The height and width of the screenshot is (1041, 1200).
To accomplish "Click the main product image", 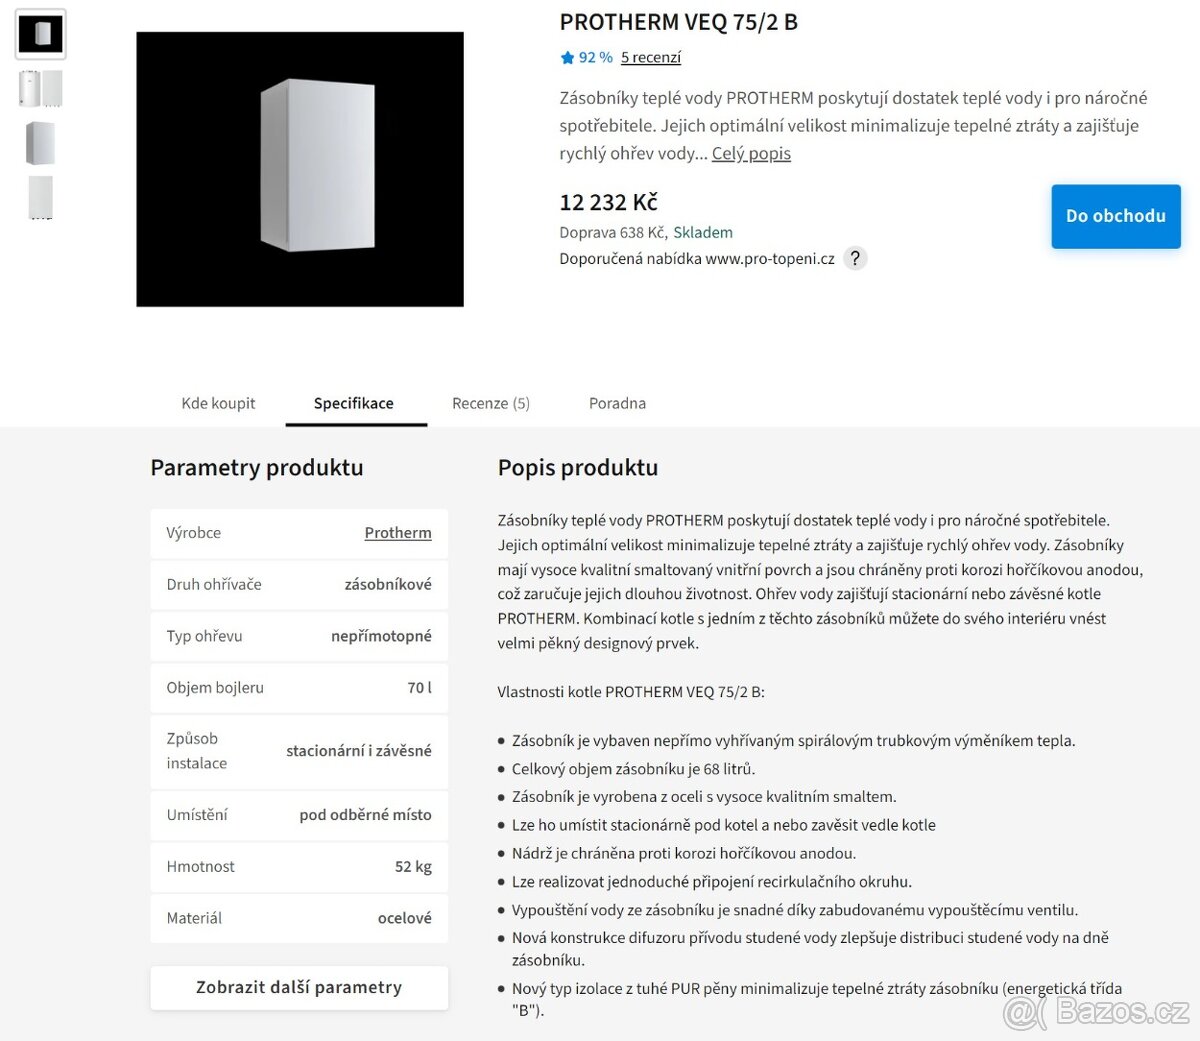I will (300, 169).
